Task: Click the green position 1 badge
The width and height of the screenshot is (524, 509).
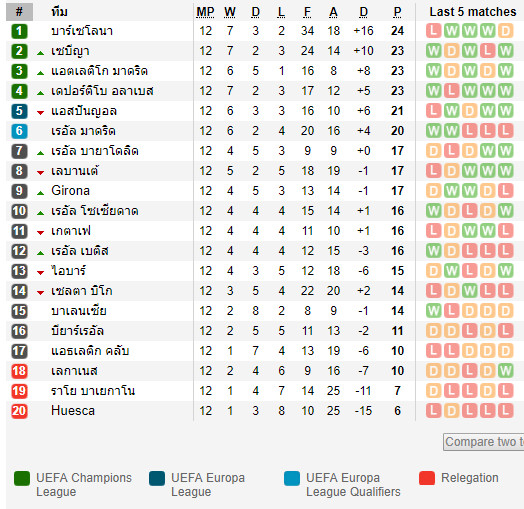Action: (x=19, y=31)
